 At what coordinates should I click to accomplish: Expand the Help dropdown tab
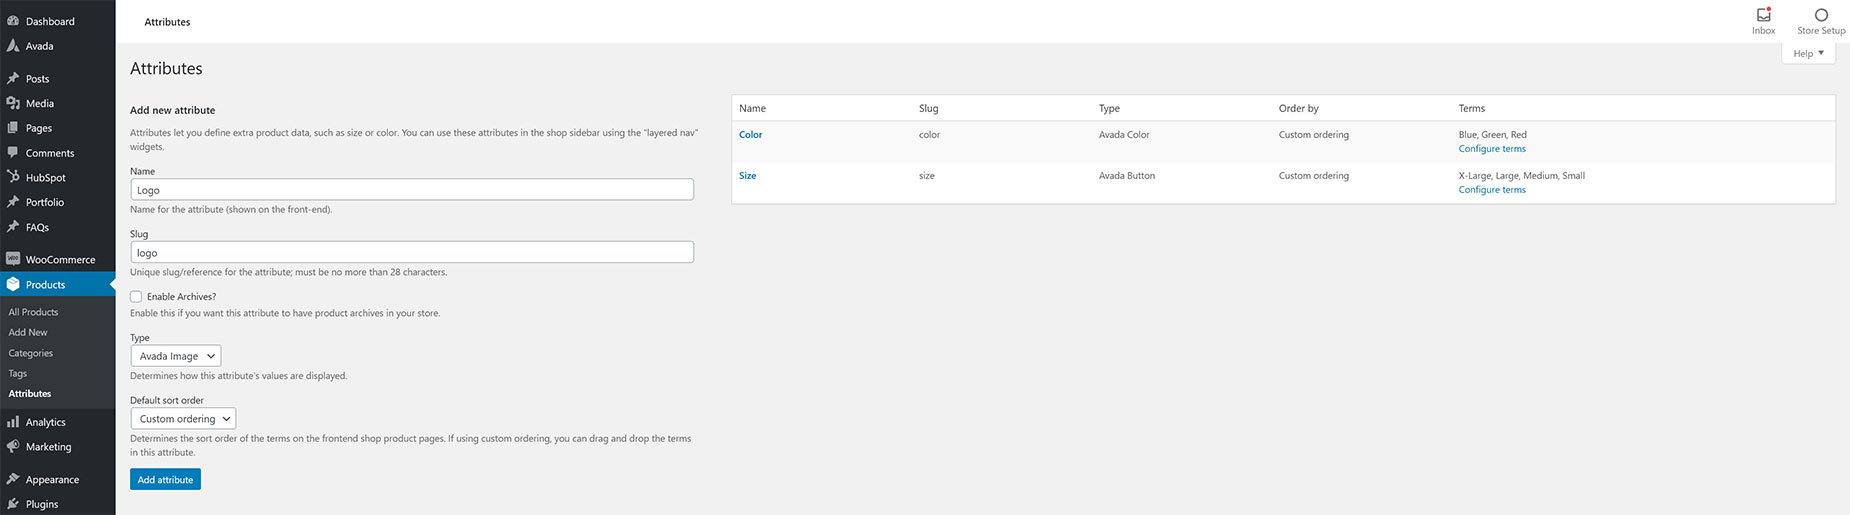click(1808, 54)
